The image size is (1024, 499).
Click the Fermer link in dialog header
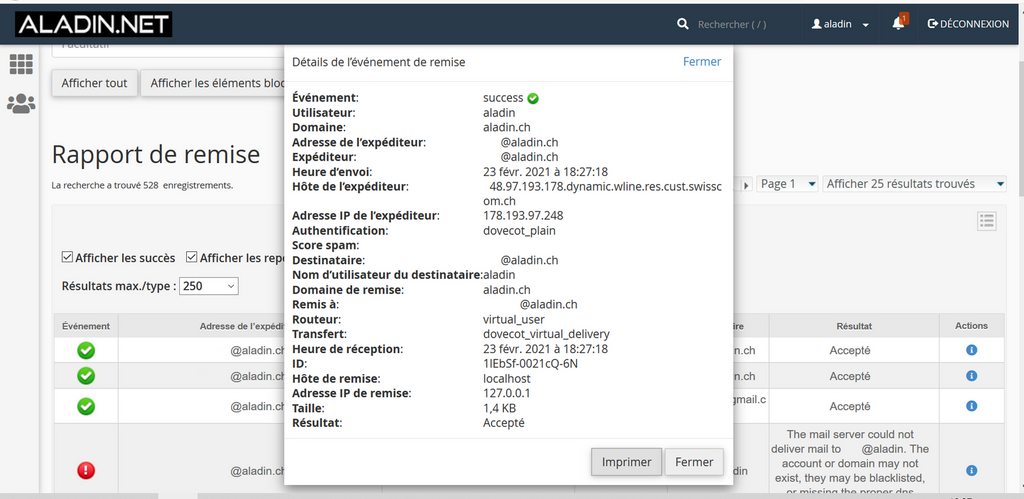pyautogui.click(x=701, y=62)
